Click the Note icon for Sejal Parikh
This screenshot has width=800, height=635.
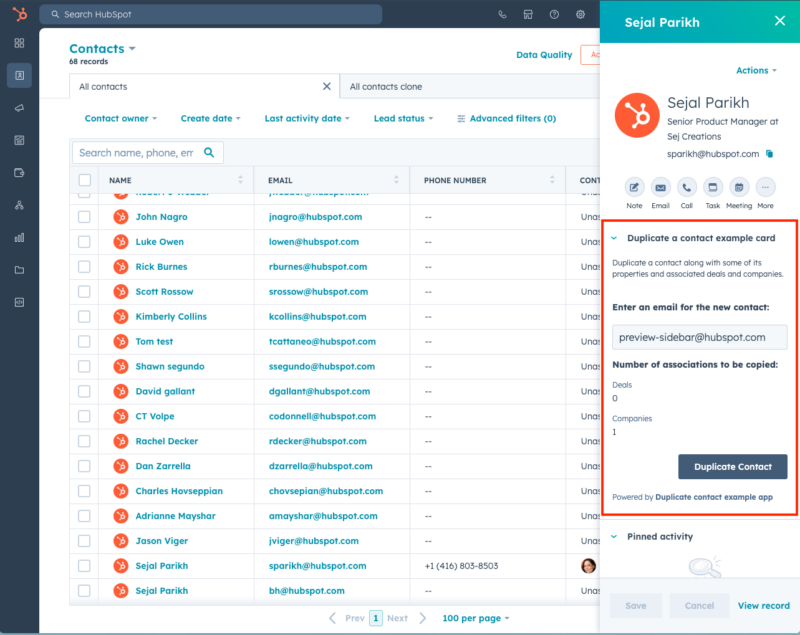pyautogui.click(x=634, y=187)
